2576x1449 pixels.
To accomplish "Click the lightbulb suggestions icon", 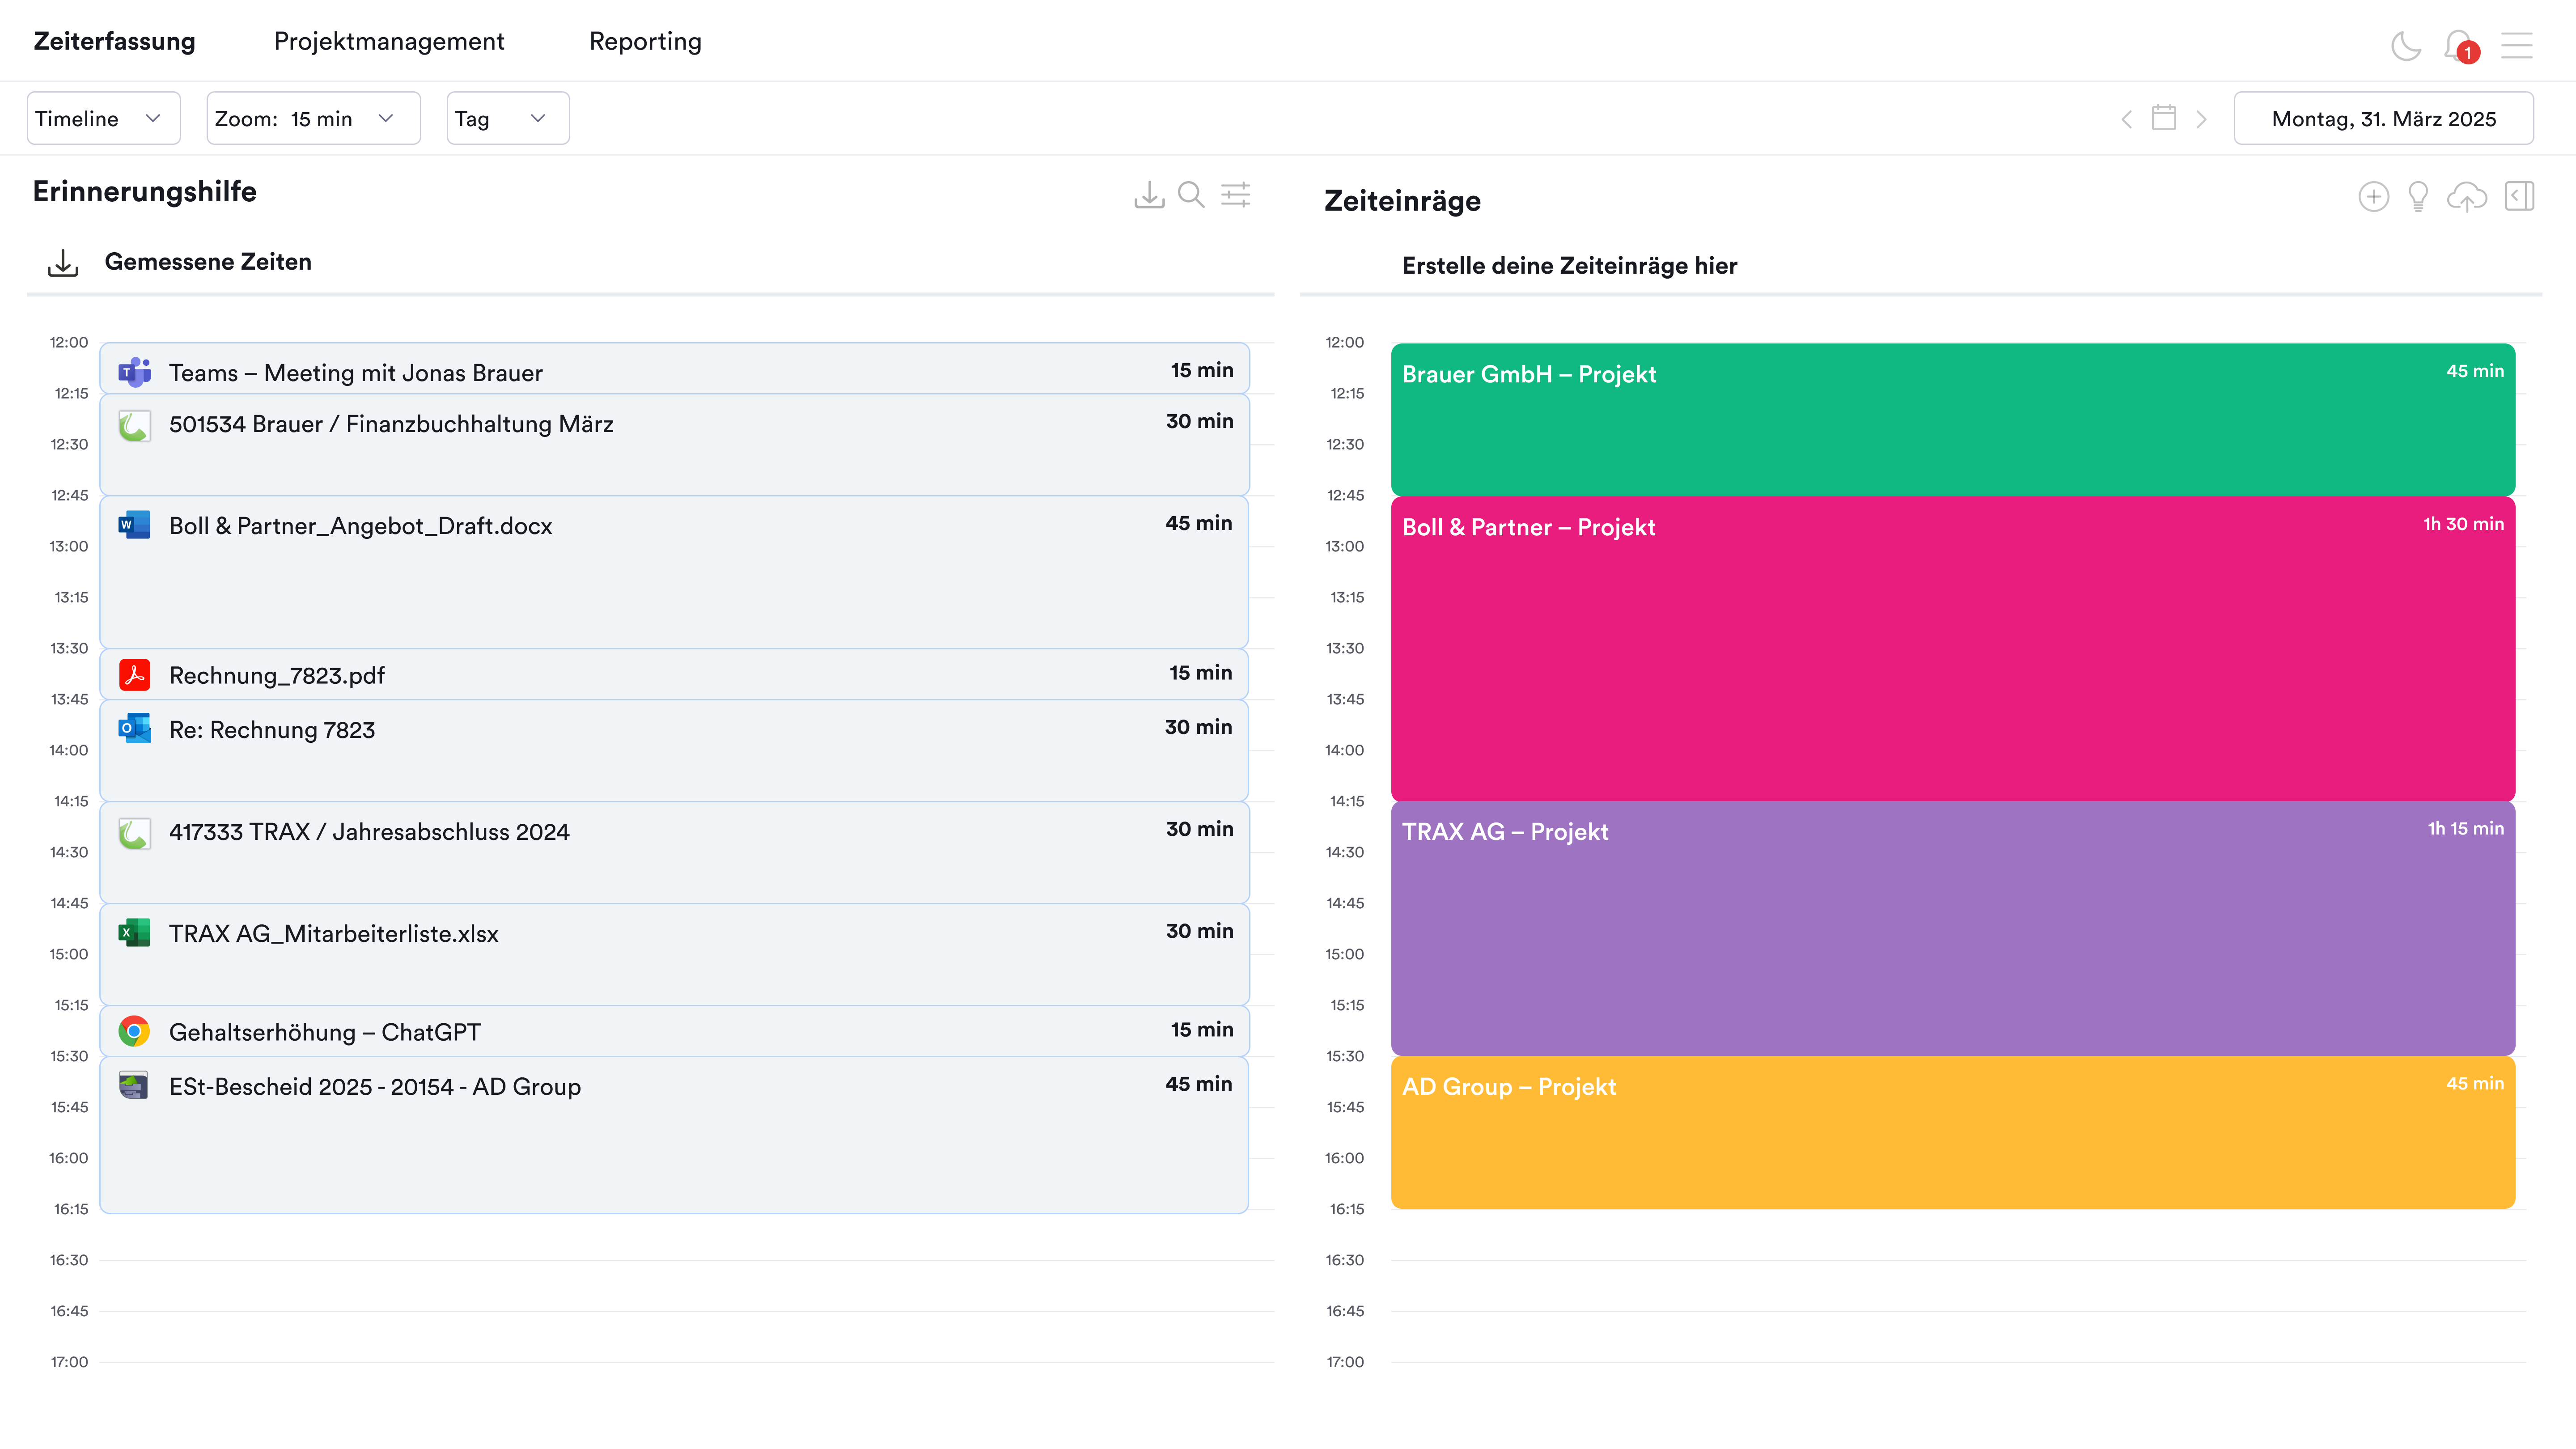I will pyautogui.click(x=2418, y=196).
